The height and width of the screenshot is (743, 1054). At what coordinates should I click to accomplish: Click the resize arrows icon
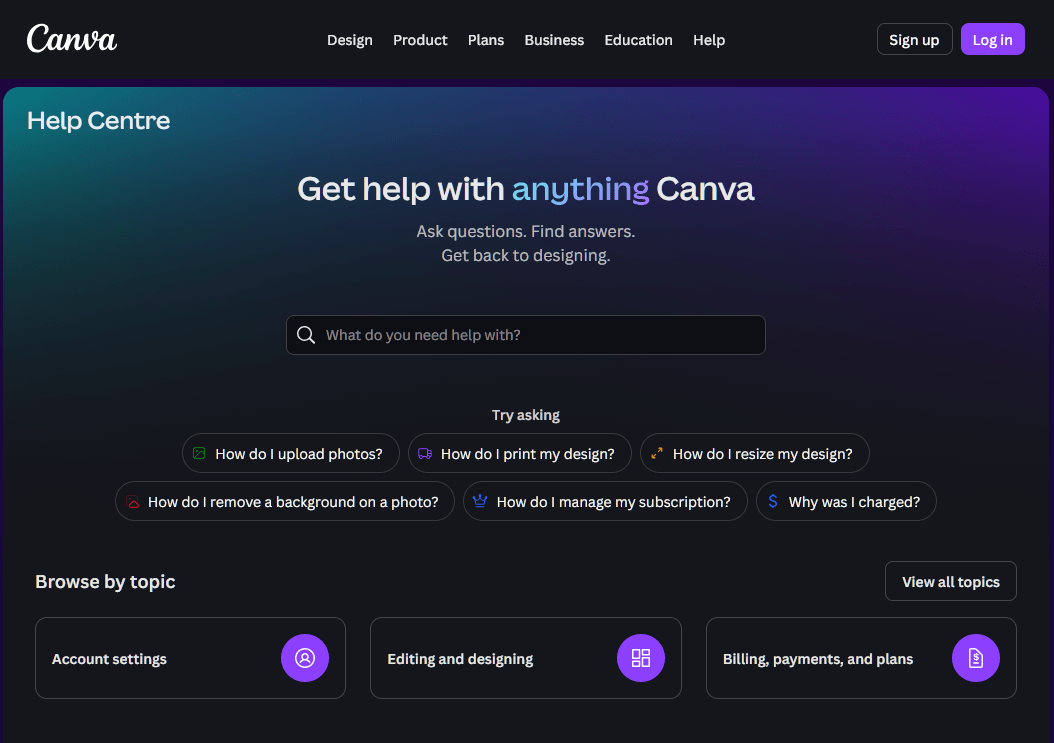657,453
